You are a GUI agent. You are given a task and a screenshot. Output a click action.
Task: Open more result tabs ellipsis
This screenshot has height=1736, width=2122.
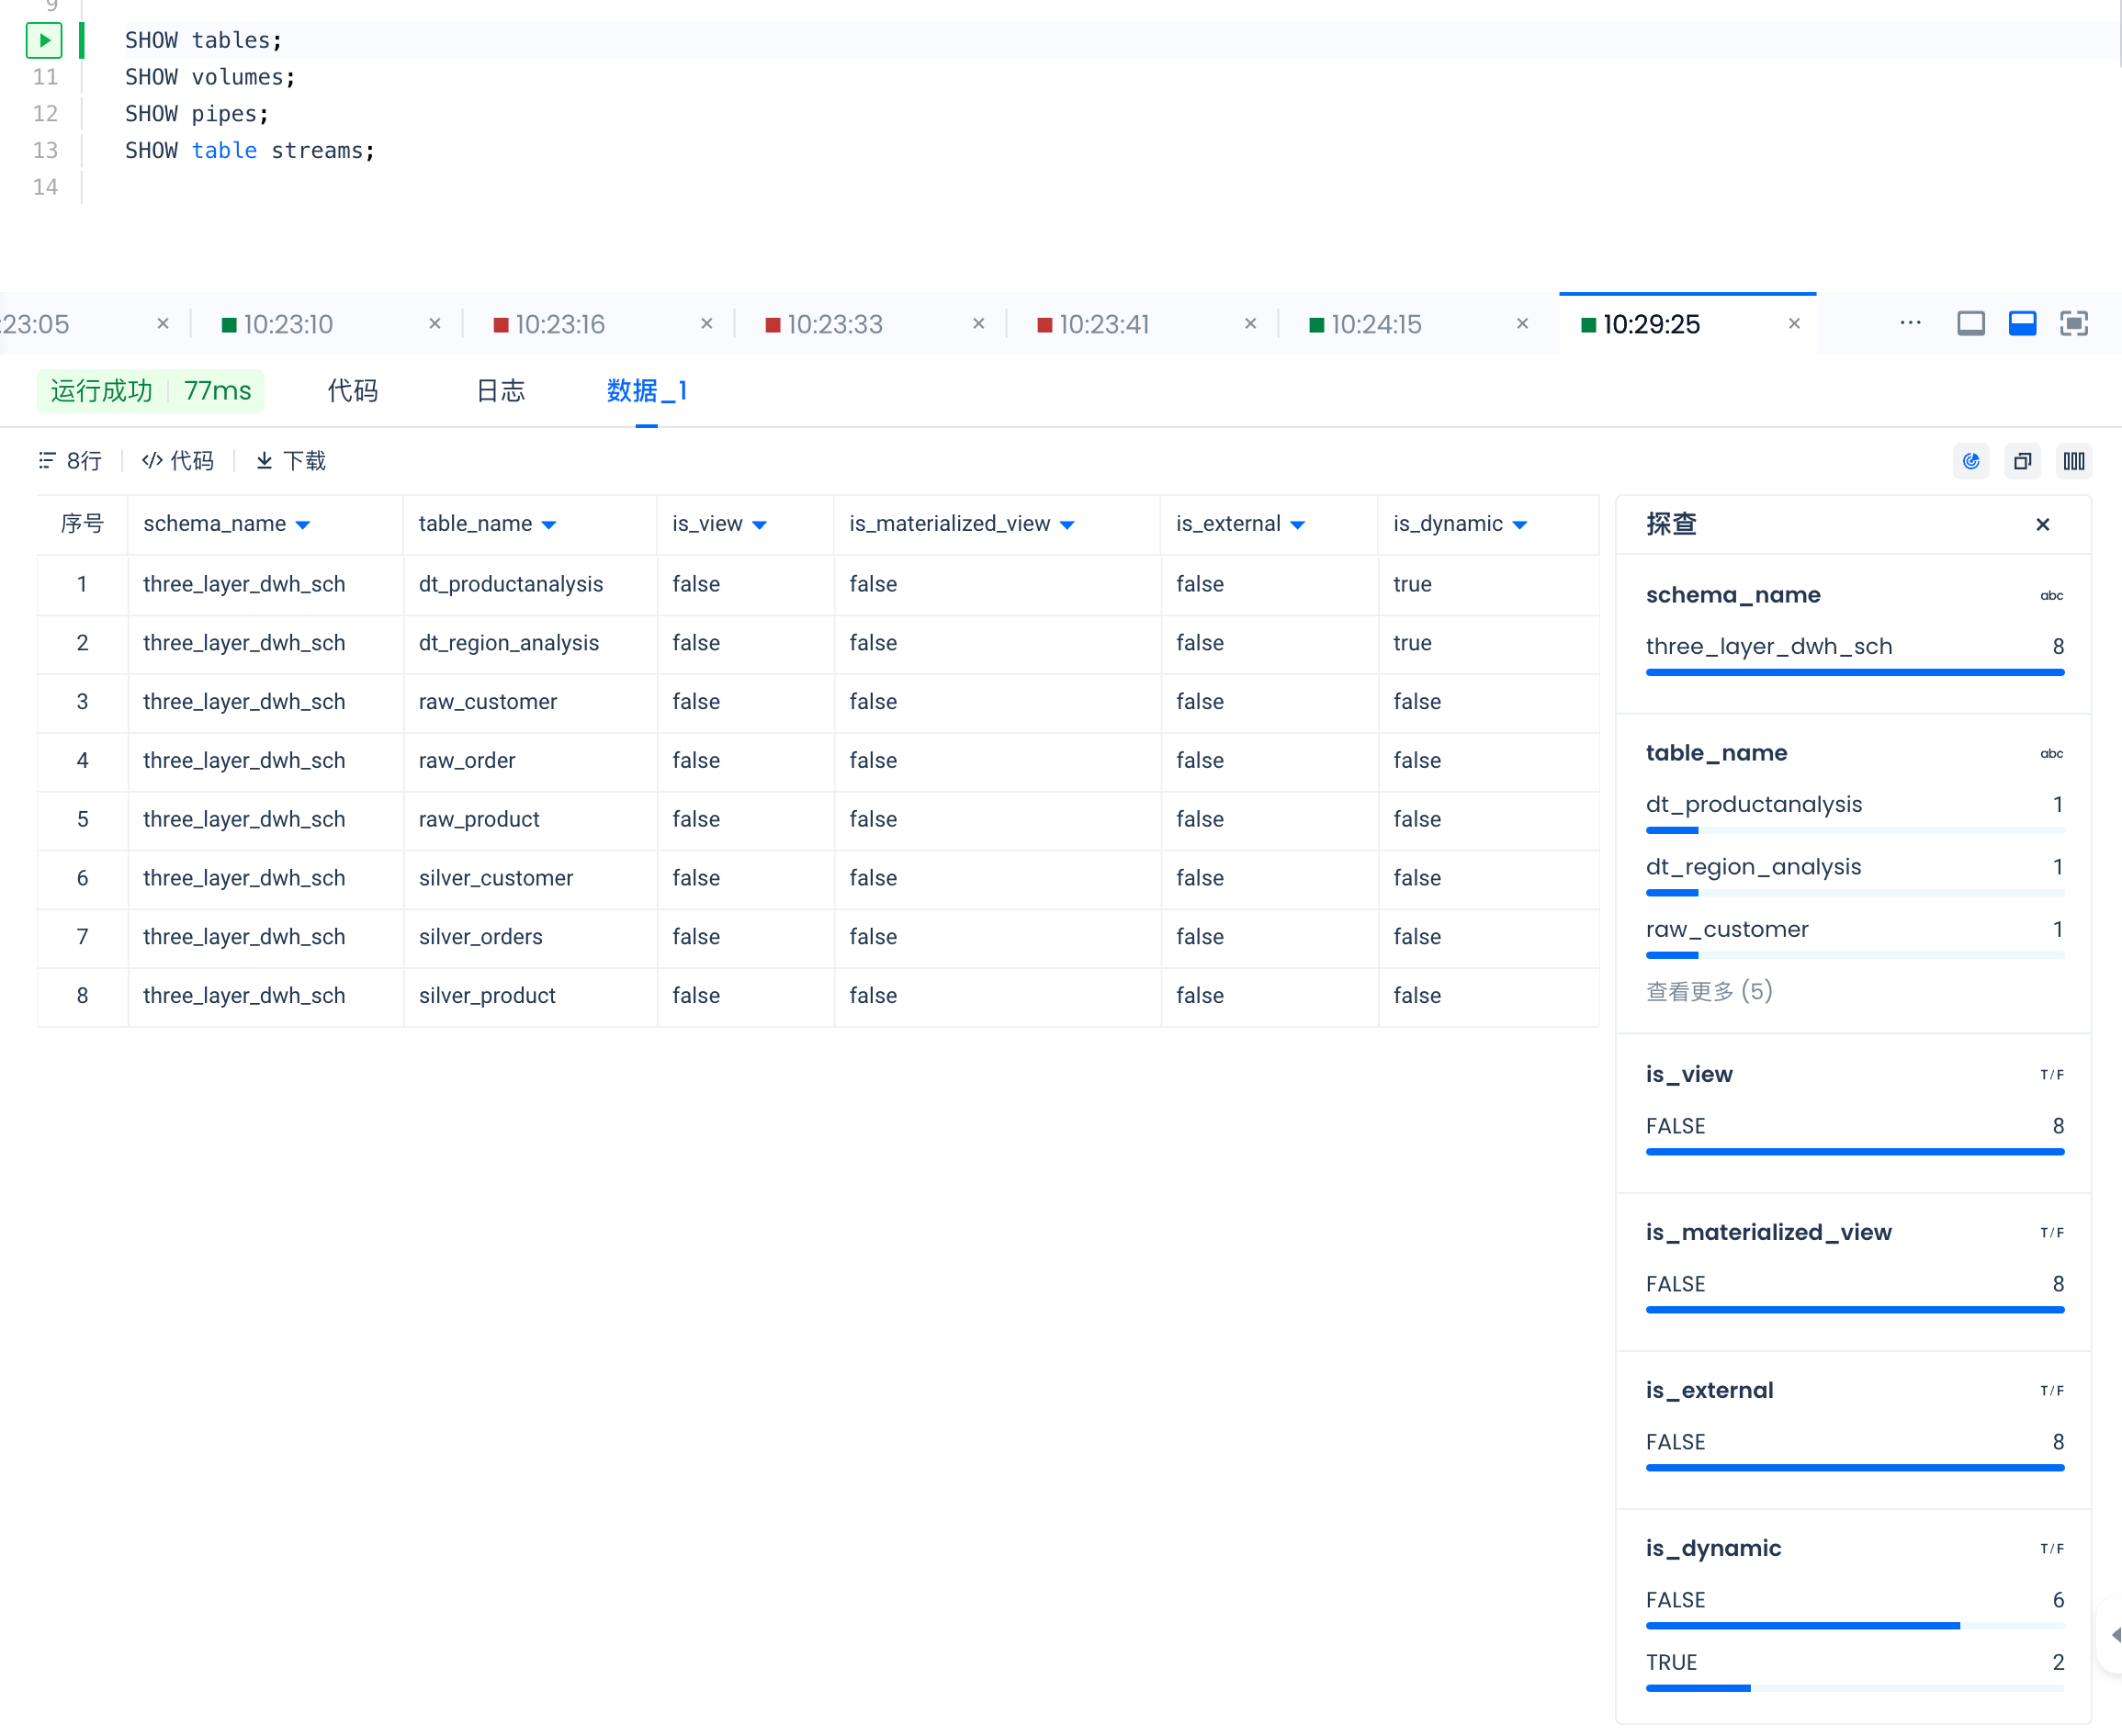(1910, 323)
